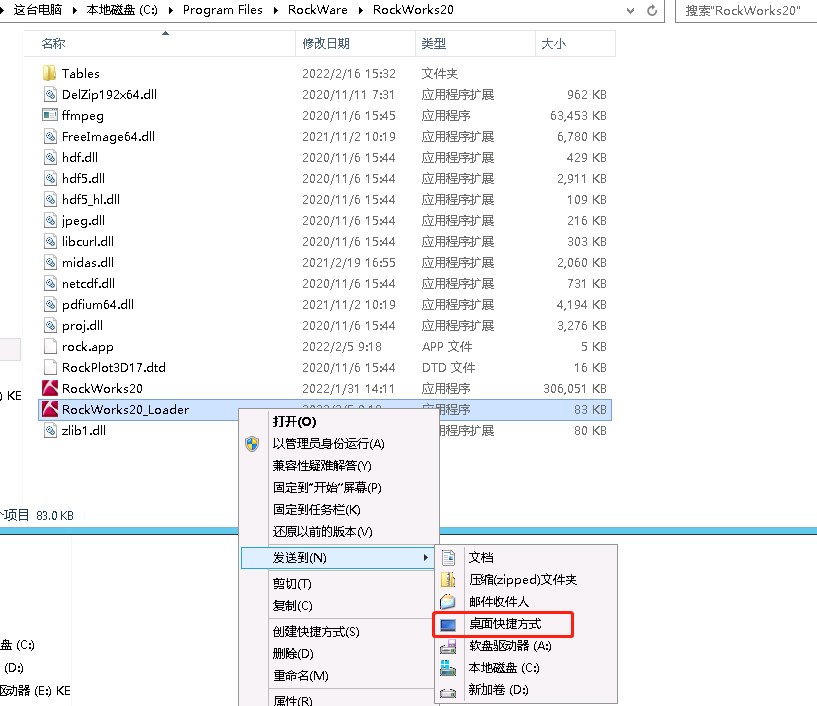Click the 文档 icon in Send To submenu
This screenshot has height=706, width=817.
pyautogui.click(x=448, y=558)
